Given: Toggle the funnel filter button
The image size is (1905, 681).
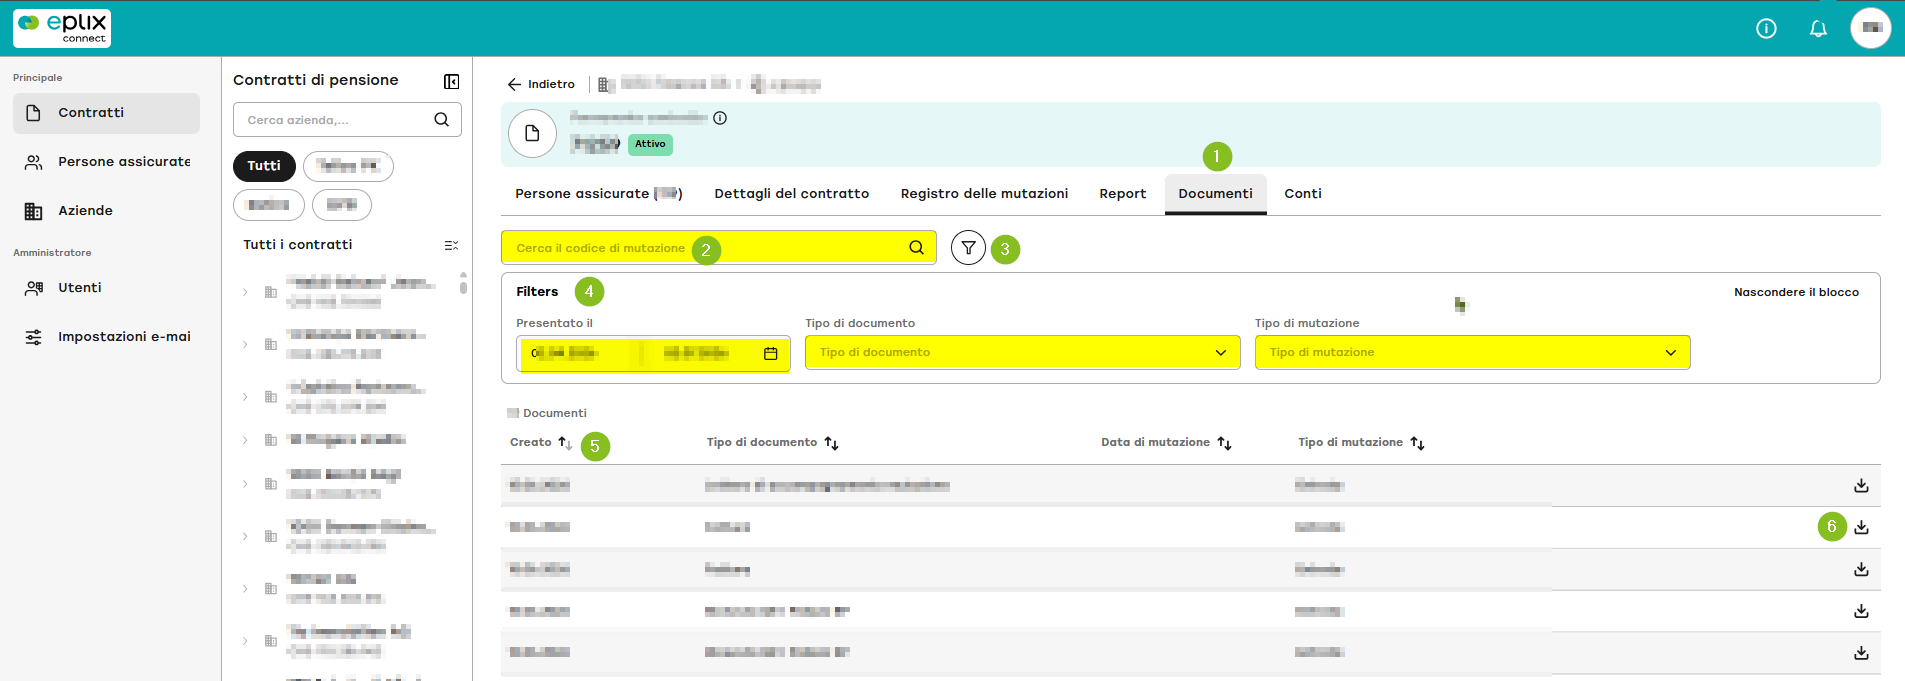Looking at the screenshot, I should [968, 248].
